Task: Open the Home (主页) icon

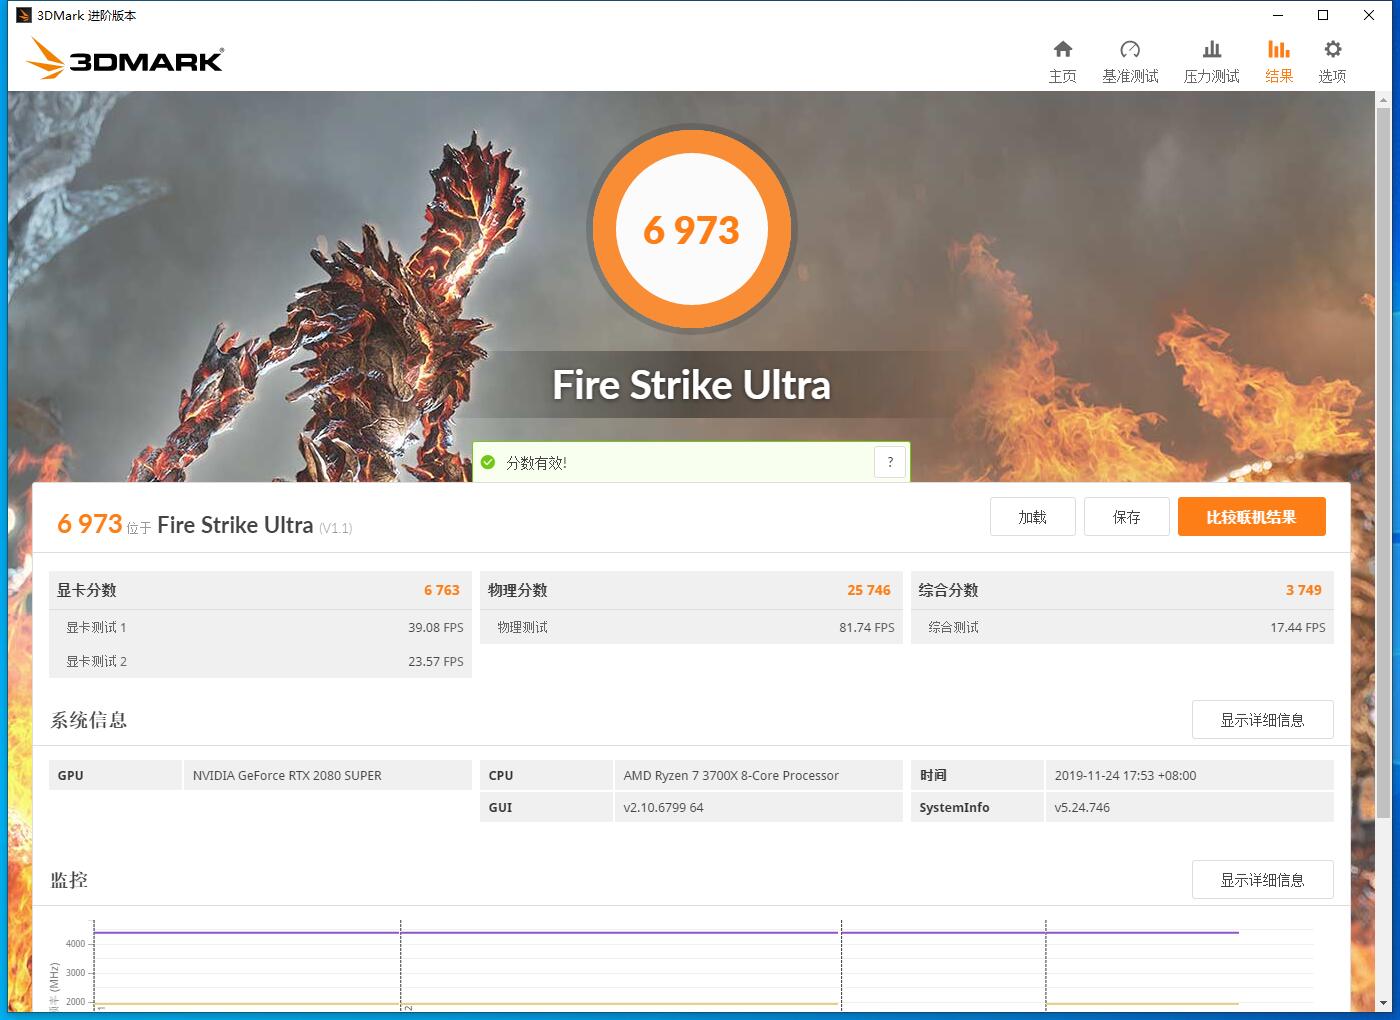Action: pos(1062,50)
